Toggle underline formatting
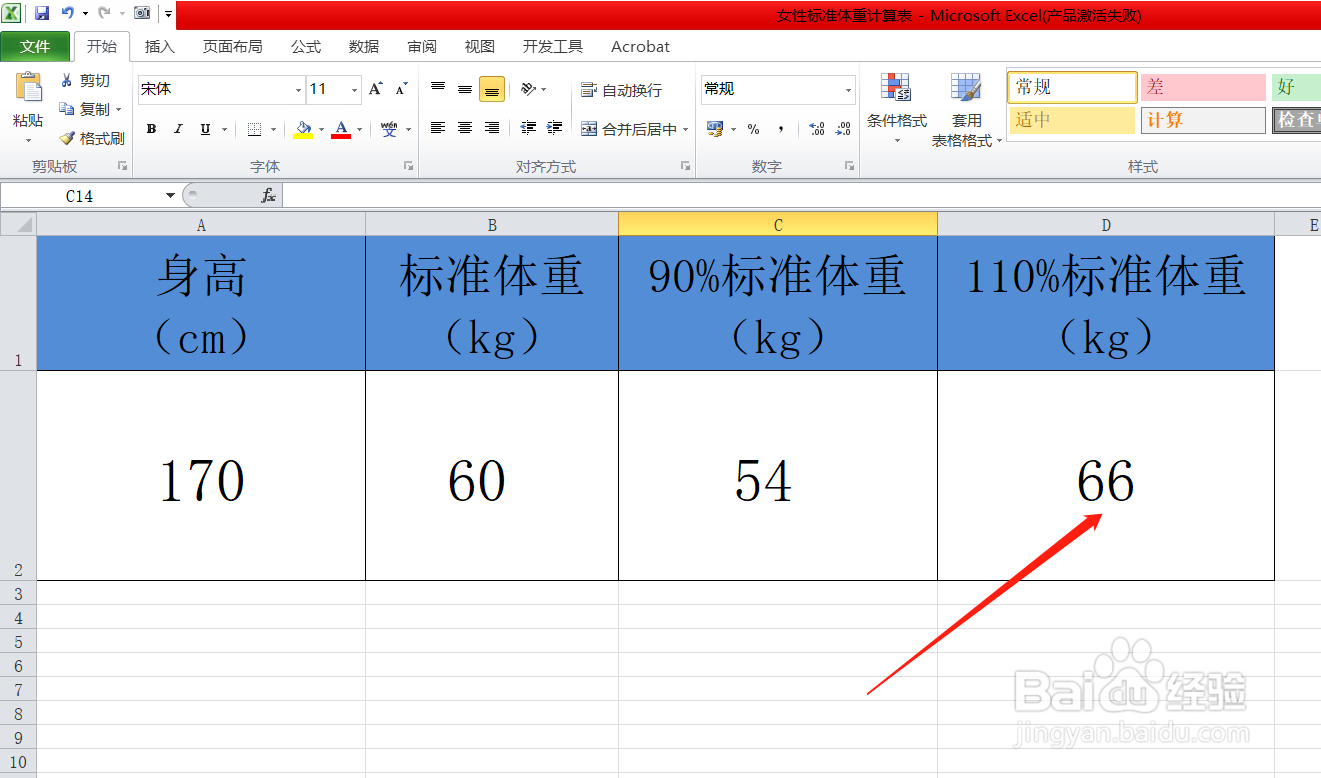This screenshot has width=1321, height=778. 205,129
